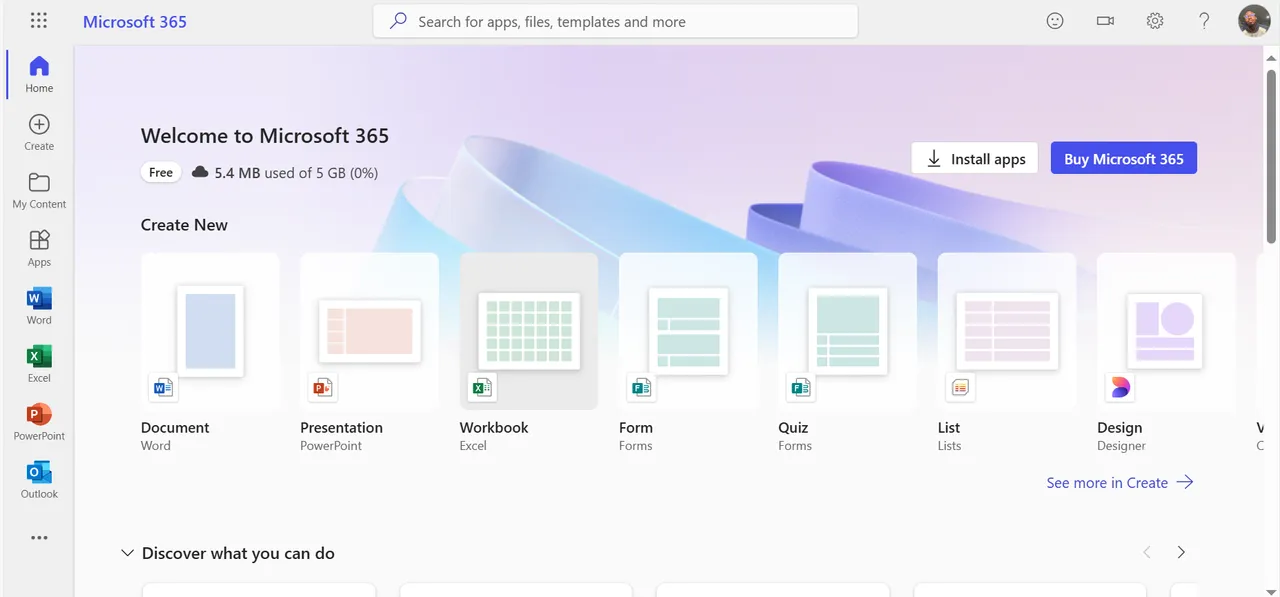This screenshot has height=597, width=1280.
Task: Launch Word from the sidebar
Action: coord(39,306)
